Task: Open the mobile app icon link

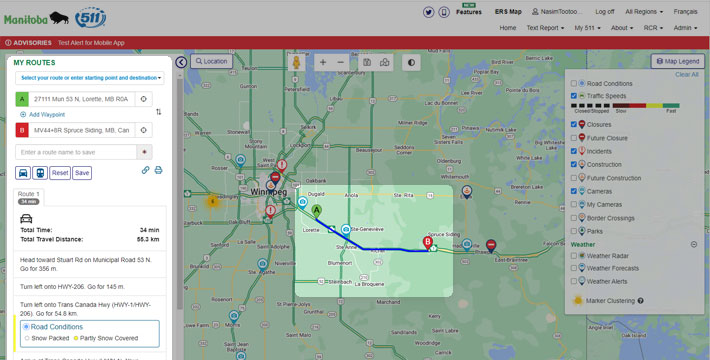Action: coord(444,12)
